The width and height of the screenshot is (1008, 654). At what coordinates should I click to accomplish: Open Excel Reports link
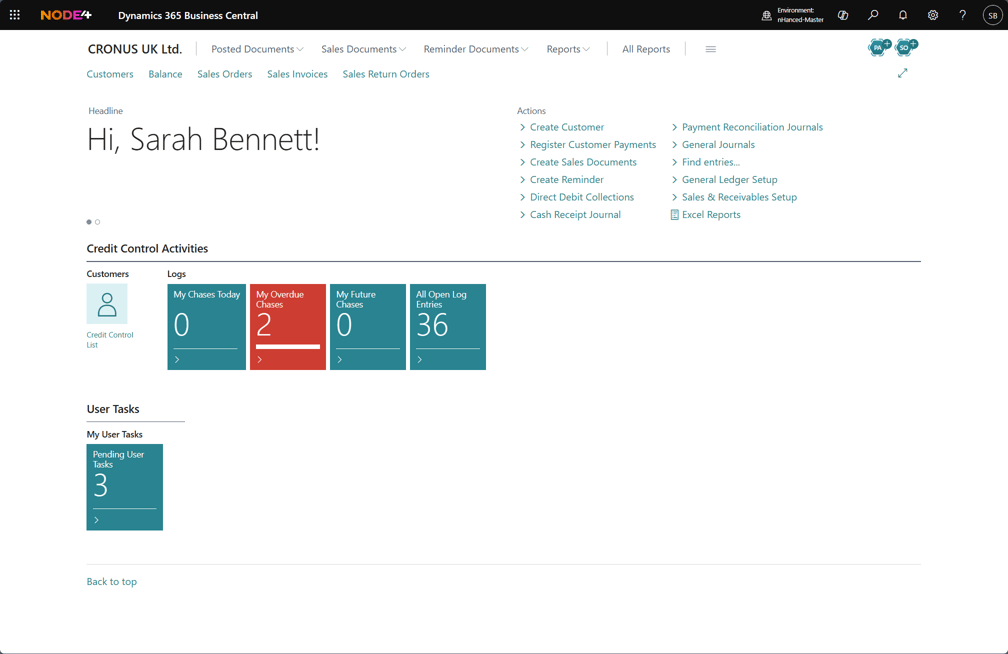tap(711, 215)
